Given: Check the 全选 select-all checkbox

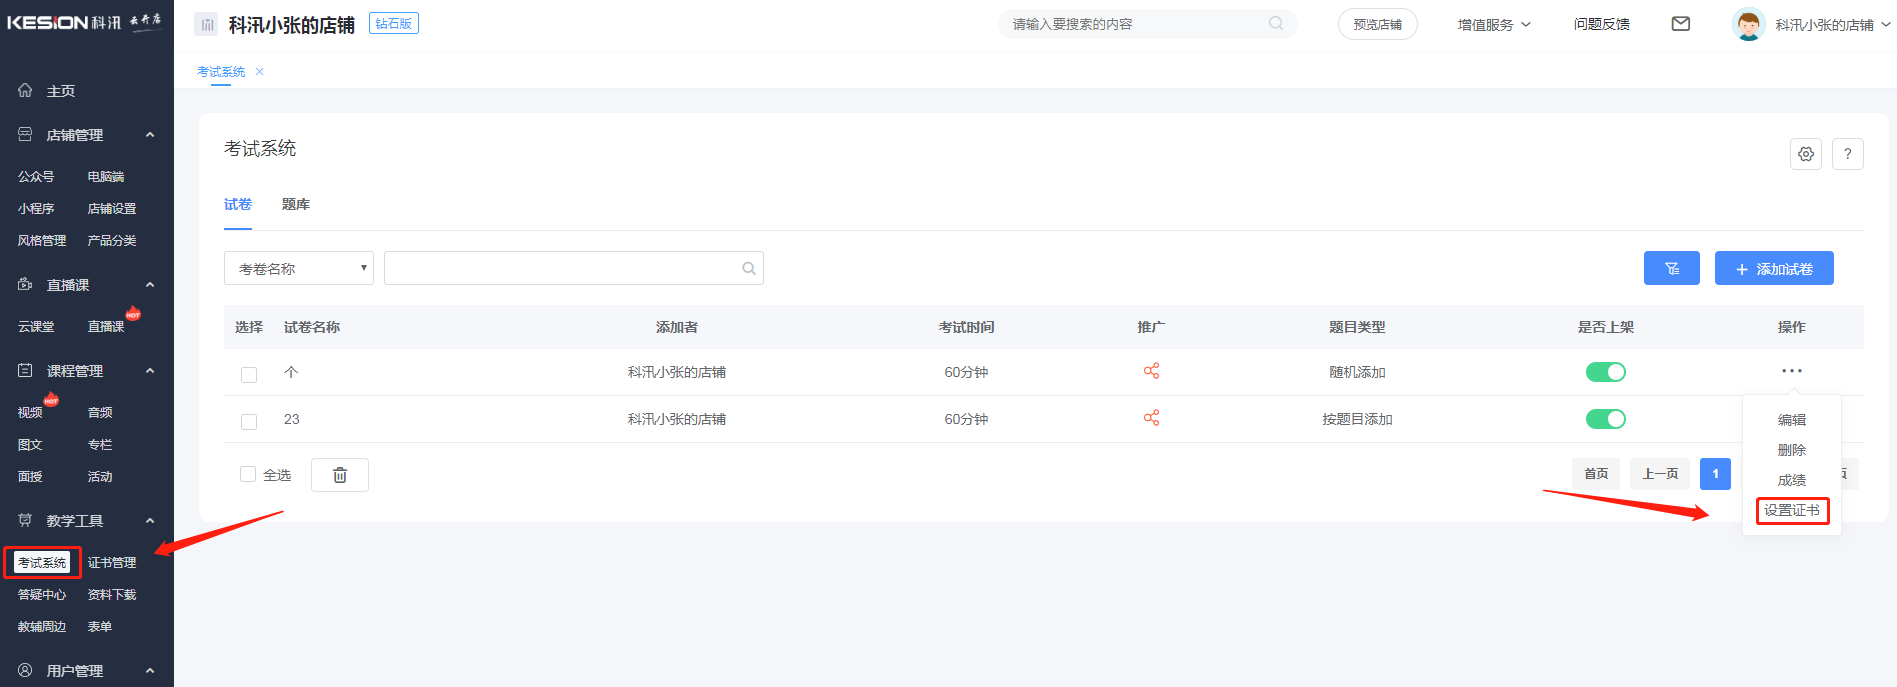Looking at the screenshot, I should [x=248, y=474].
